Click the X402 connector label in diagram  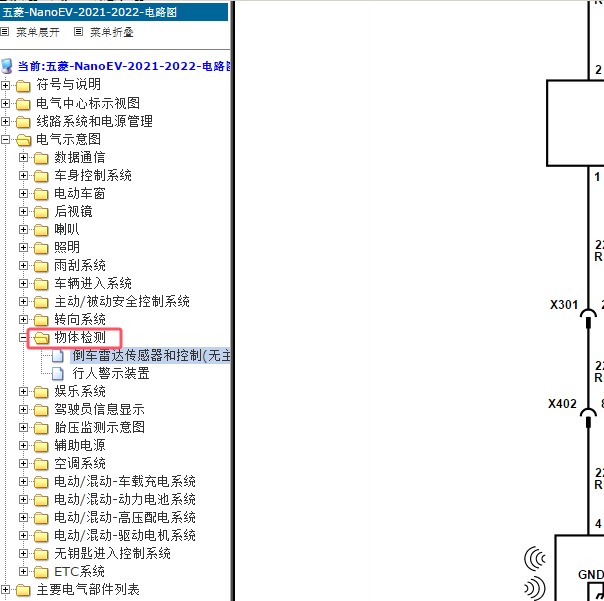(562, 404)
